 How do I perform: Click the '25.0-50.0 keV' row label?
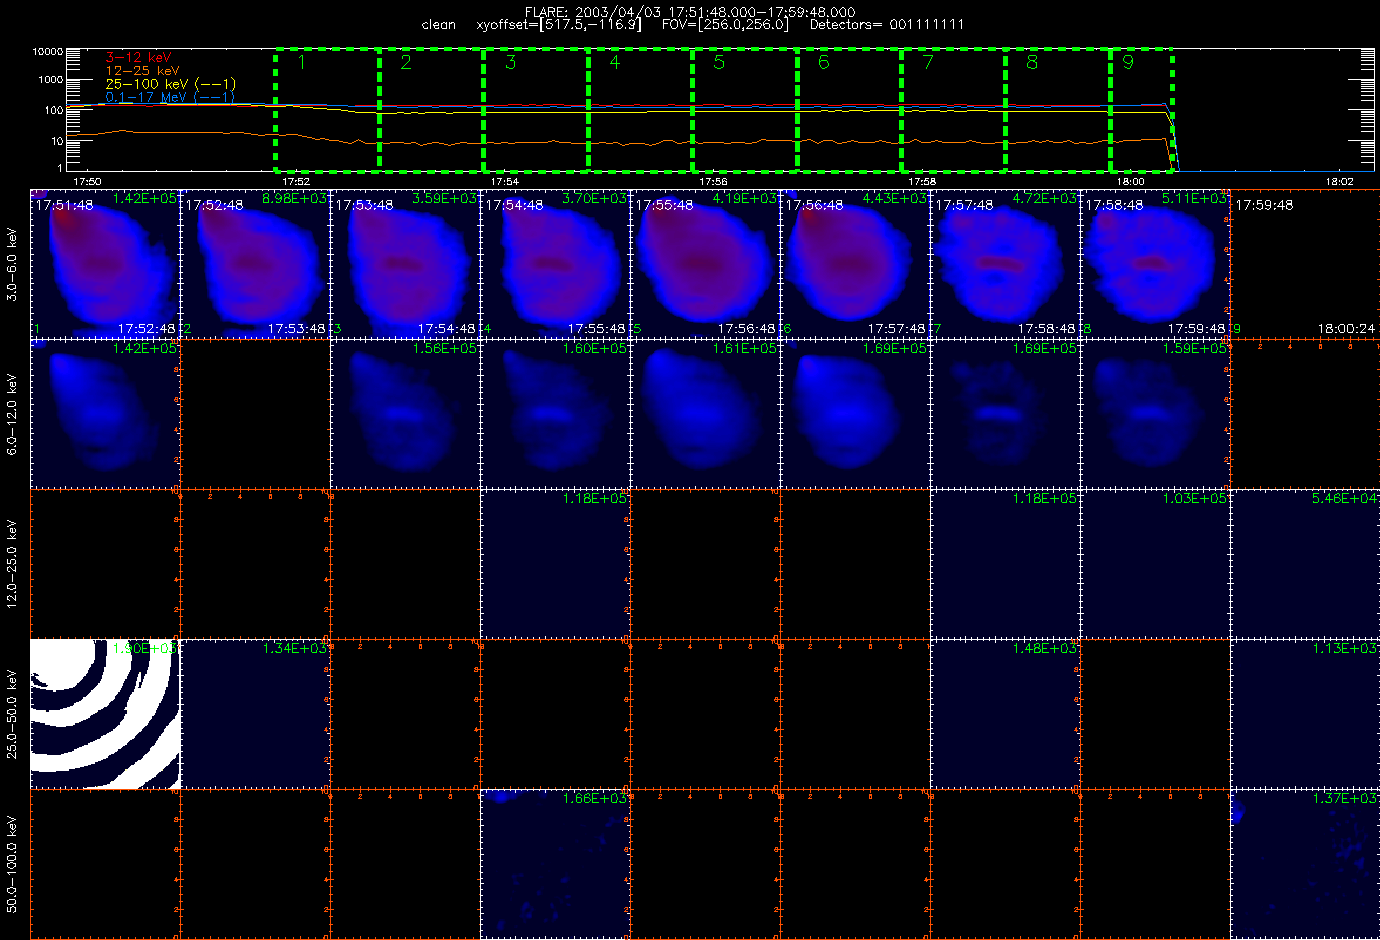(x=12, y=714)
